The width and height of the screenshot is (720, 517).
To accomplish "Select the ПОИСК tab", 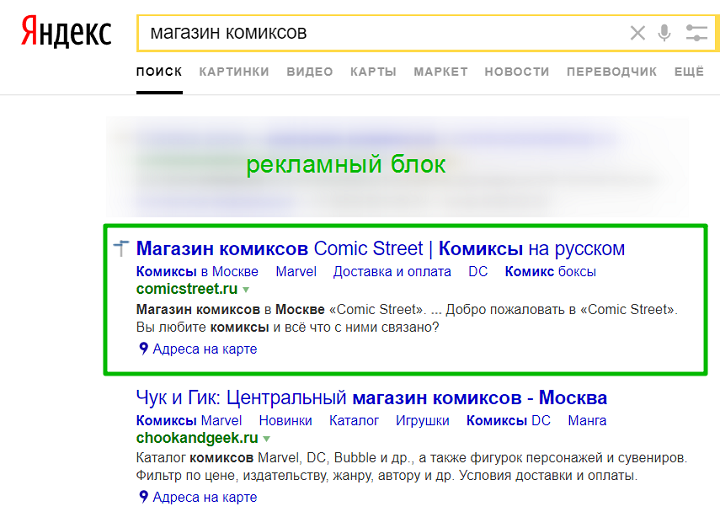I will coord(159,72).
